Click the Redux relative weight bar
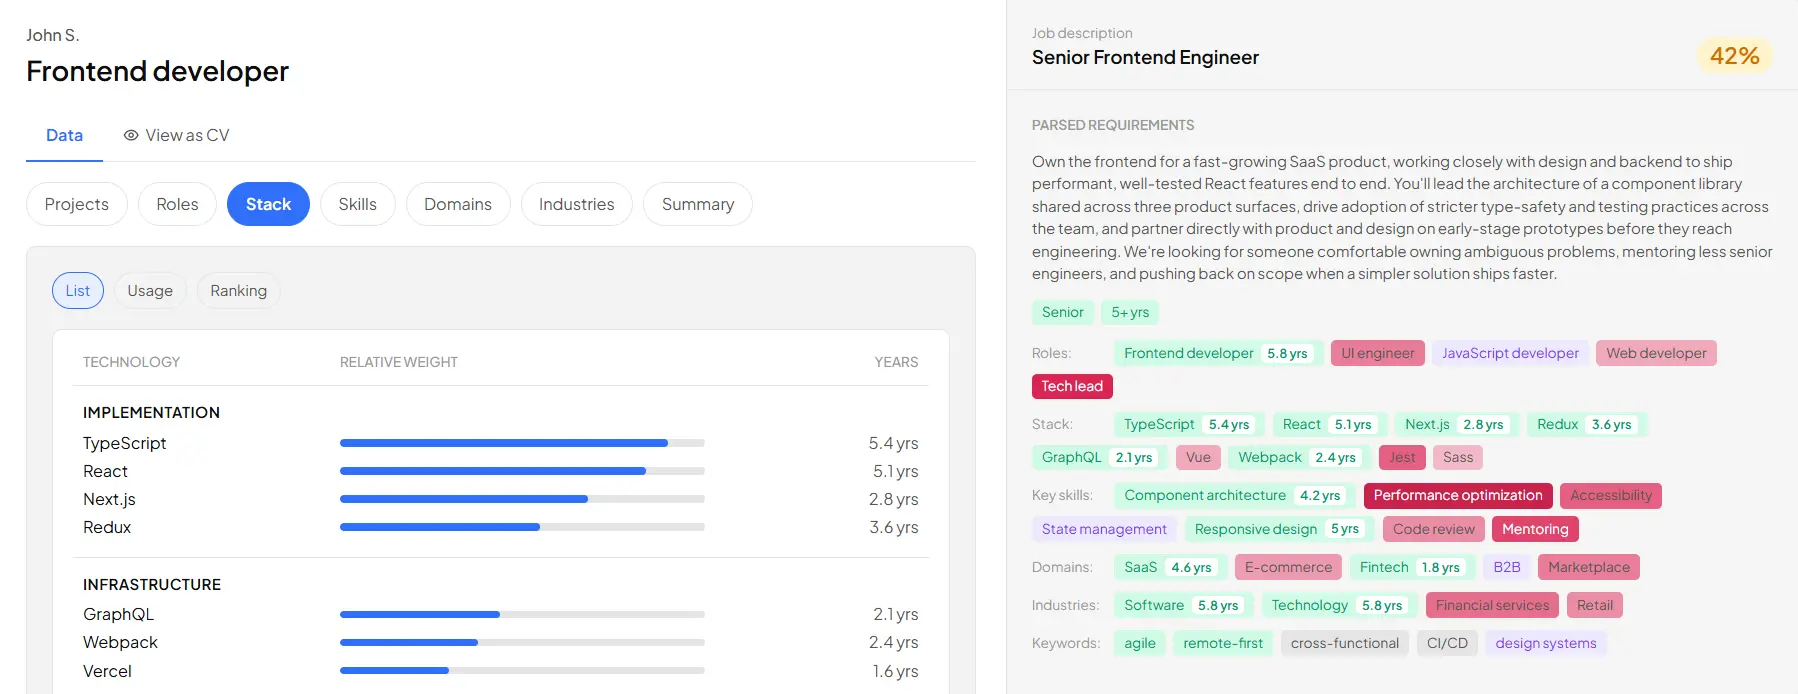 (x=522, y=527)
